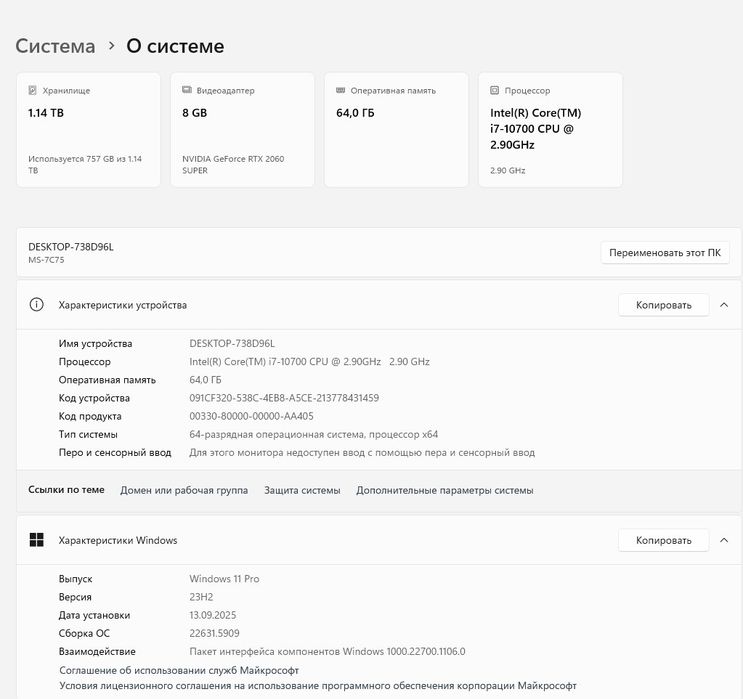This screenshot has height=699, width=743.
Task: Click the pen and touch input value text
Action: coord(362,453)
